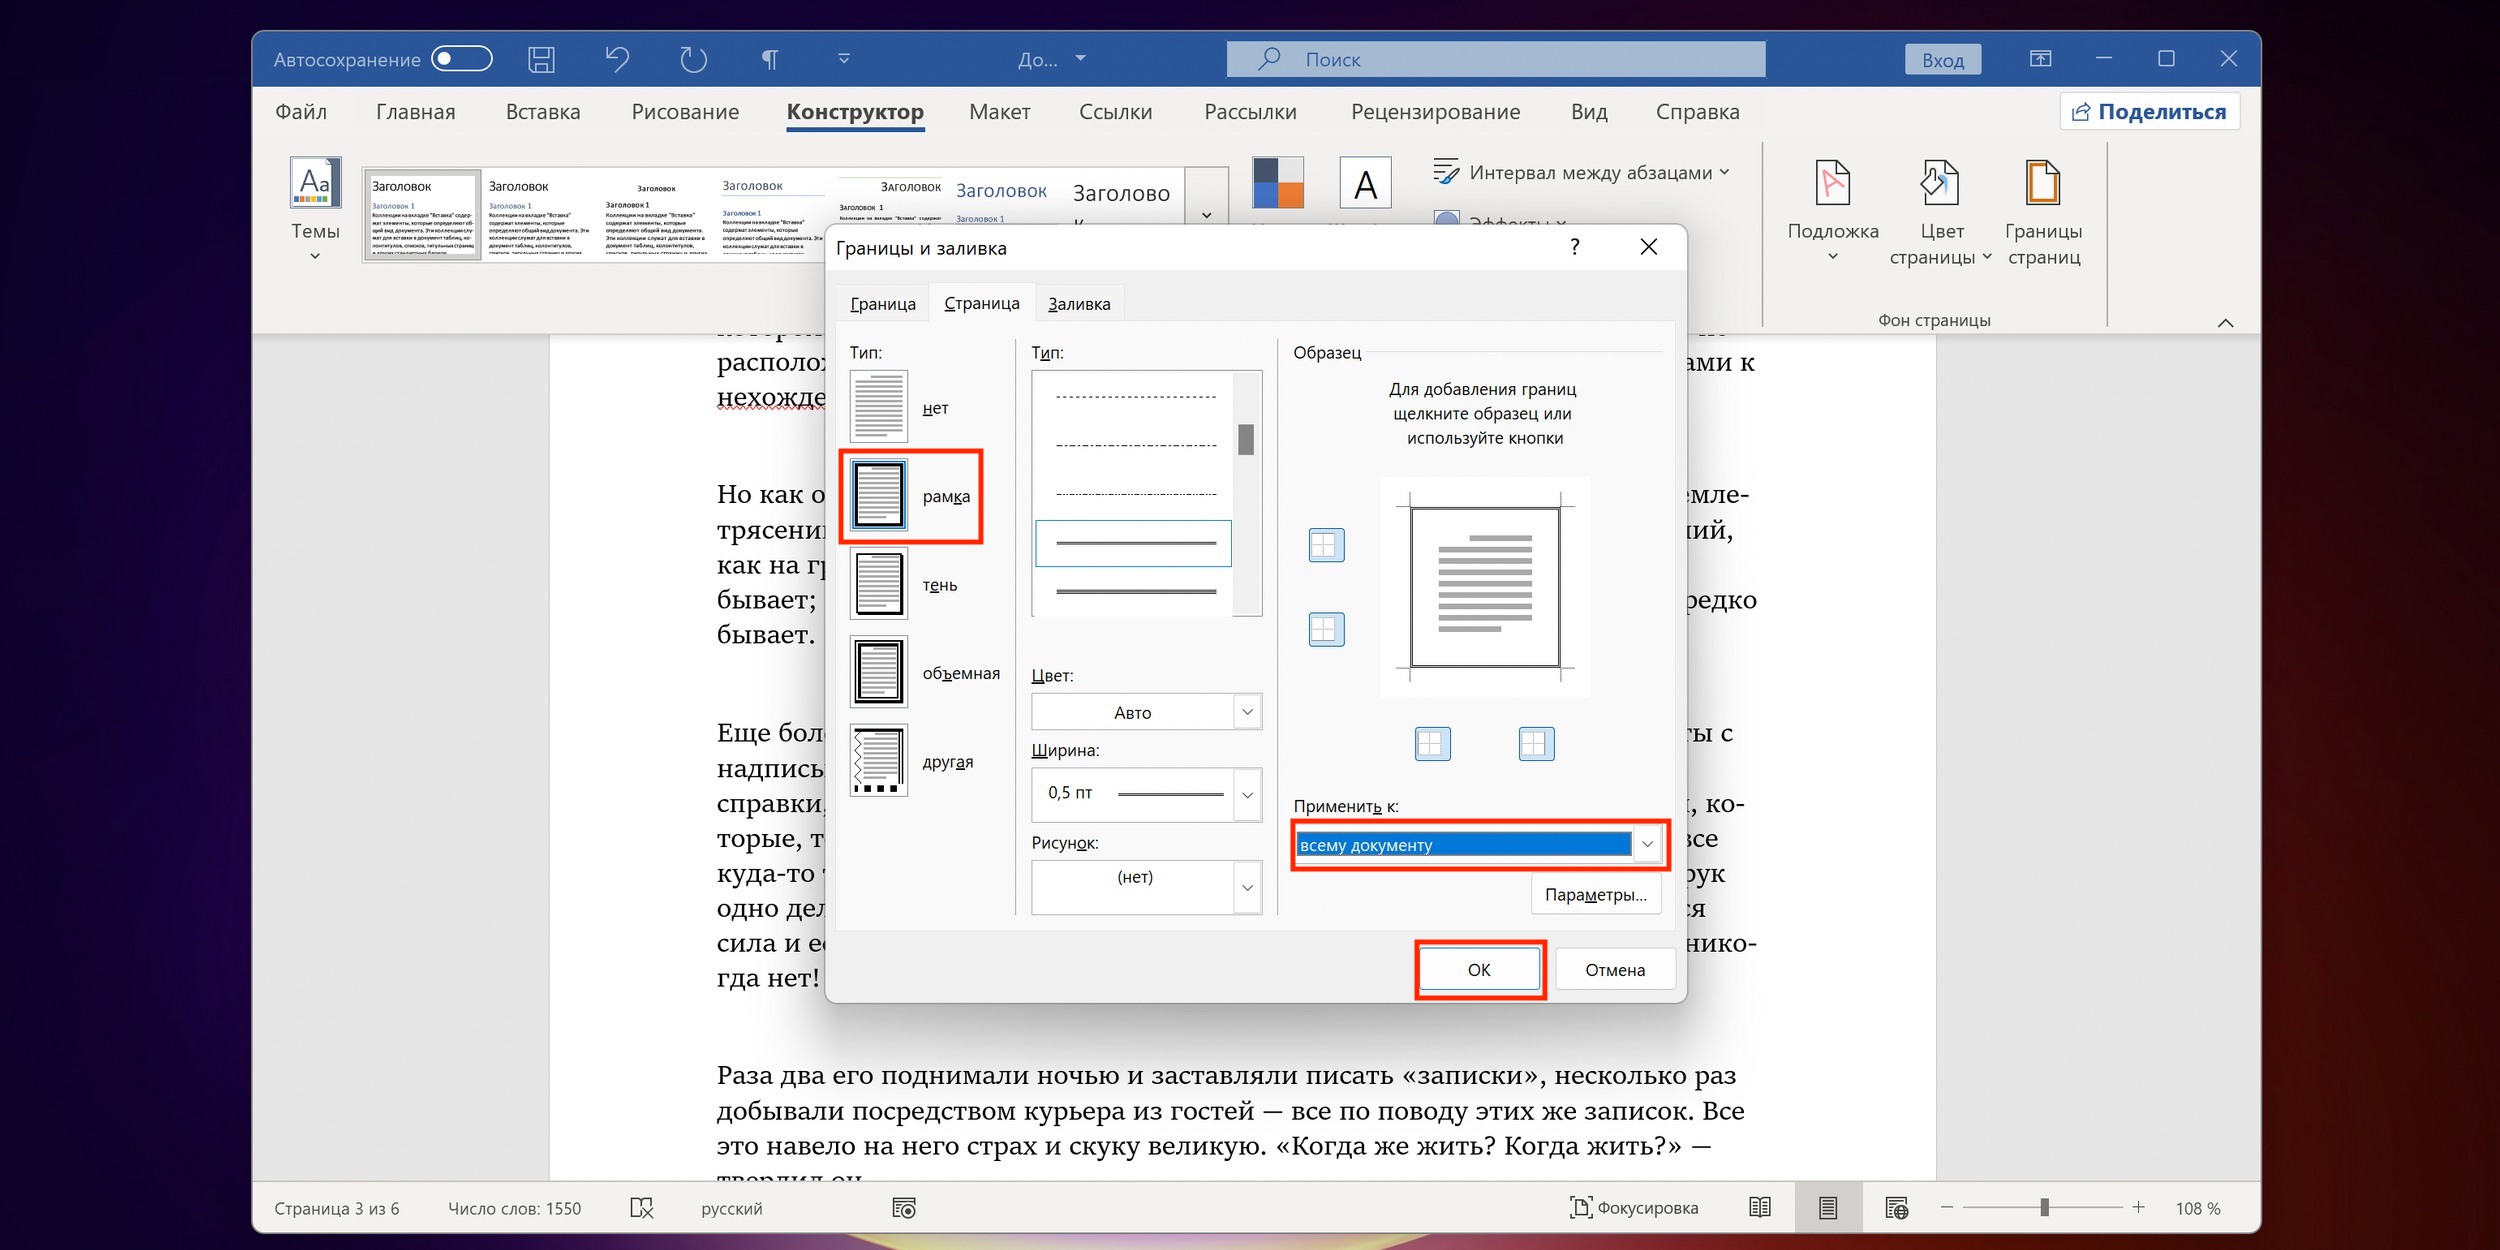Click the zoom slider handle

[2045, 1208]
